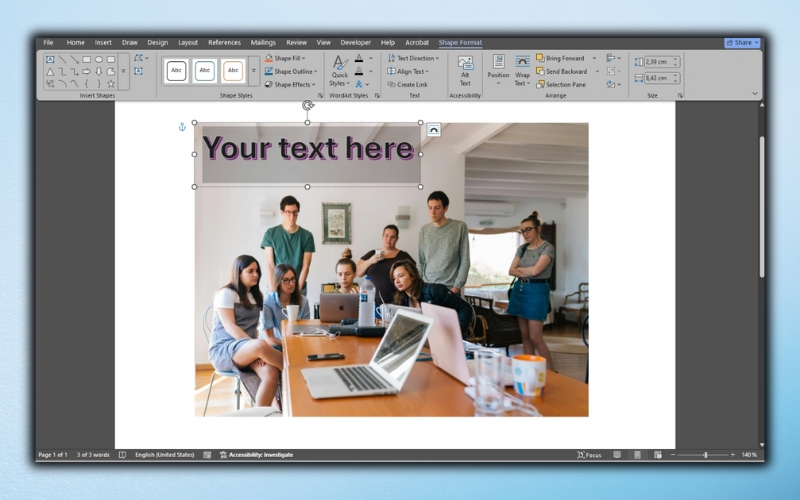Click Create Link for the text box
The image size is (800, 500).
coord(407,85)
